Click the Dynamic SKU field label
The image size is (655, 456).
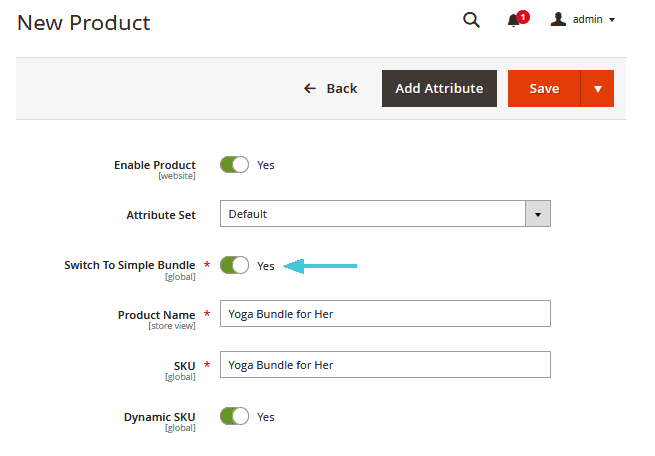[159, 416]
